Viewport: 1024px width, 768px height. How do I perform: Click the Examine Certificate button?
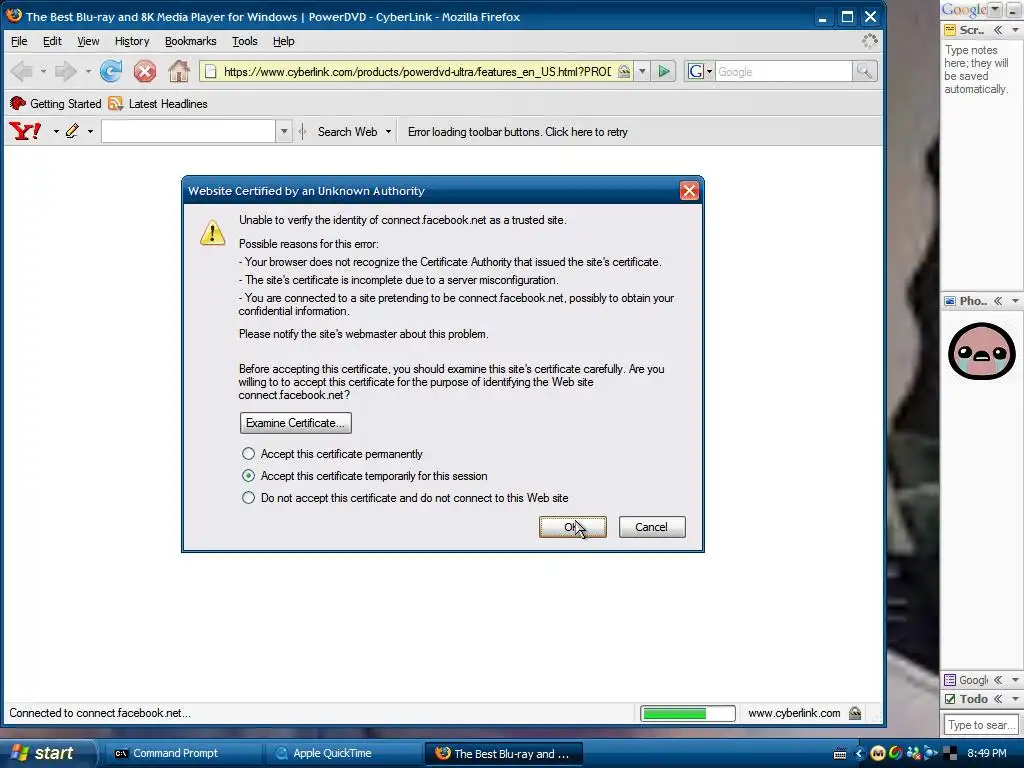(x=296, y=423)
